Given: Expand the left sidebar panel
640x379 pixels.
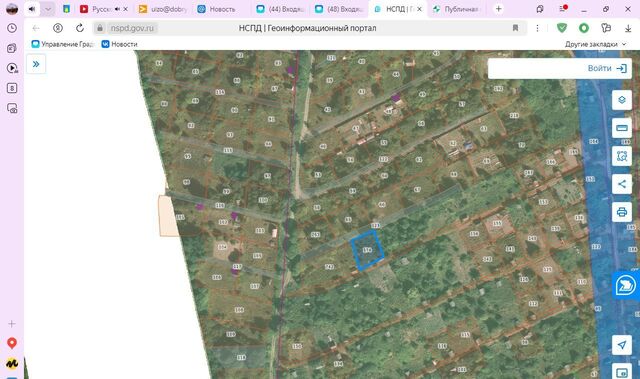Looking at the screenshot, I should coord(36,64).
